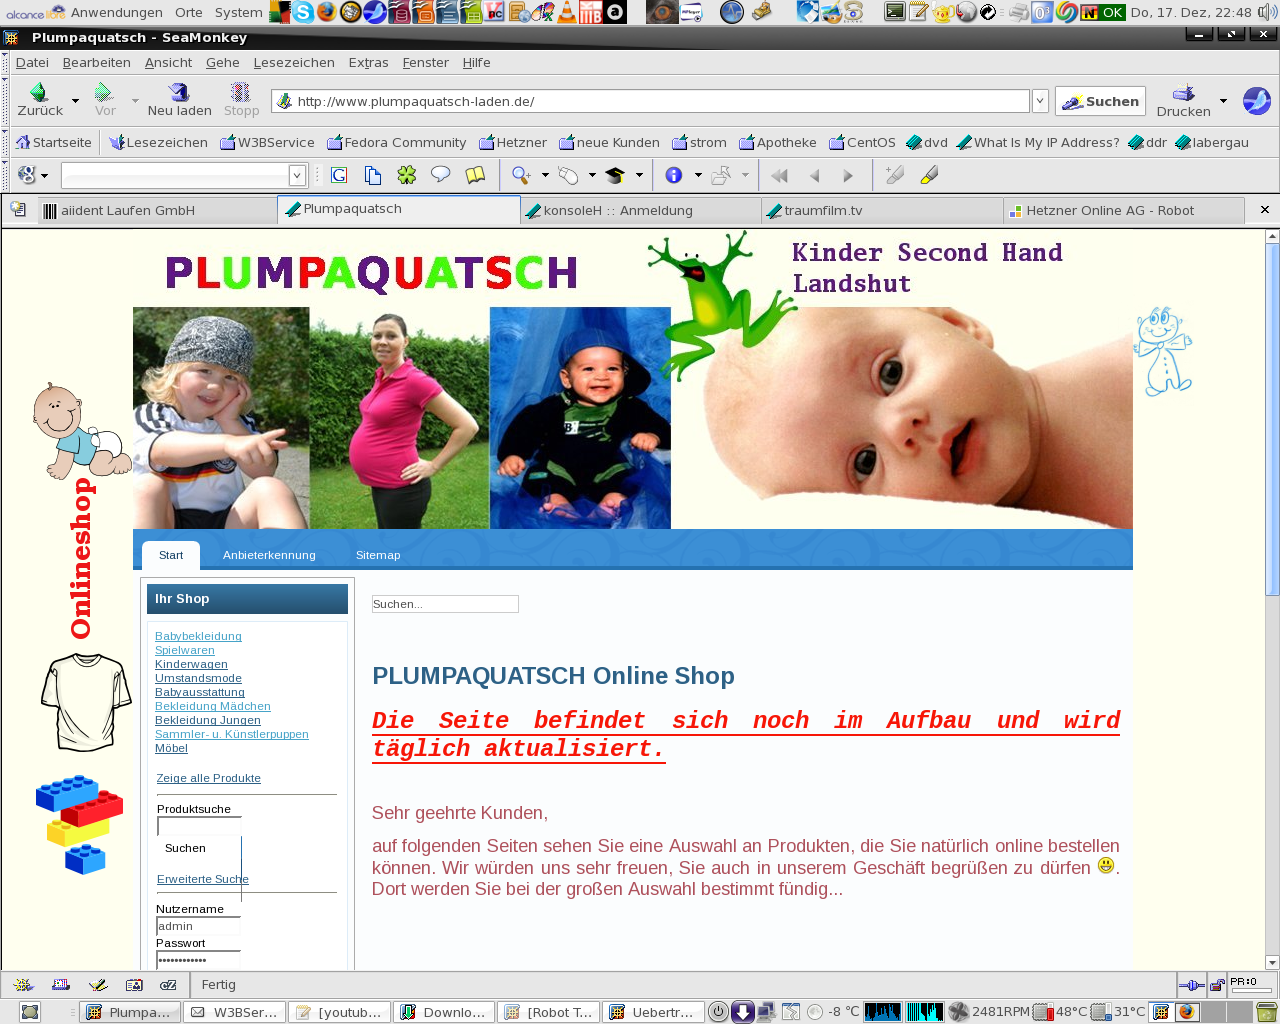The width and height of the screenshot is (1280, 1024).
Task: Click the blue info circle toolbar icon
Action: pos(674,175)
